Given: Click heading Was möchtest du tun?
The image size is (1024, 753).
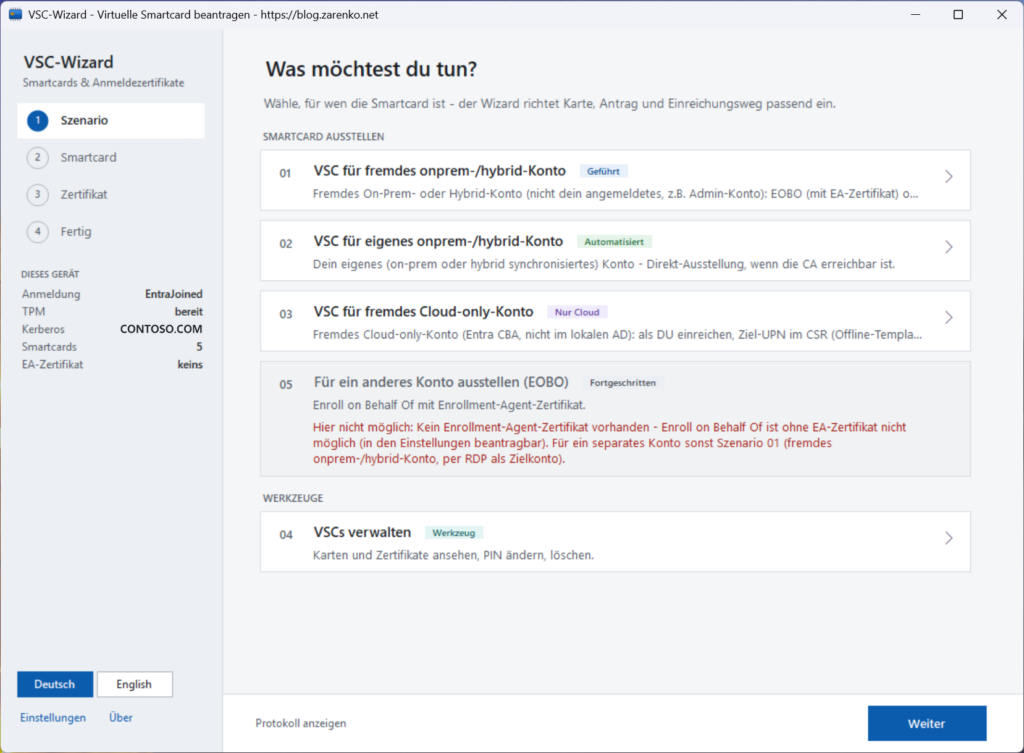Looking at the screenshot, I should (x=372, y=69).
